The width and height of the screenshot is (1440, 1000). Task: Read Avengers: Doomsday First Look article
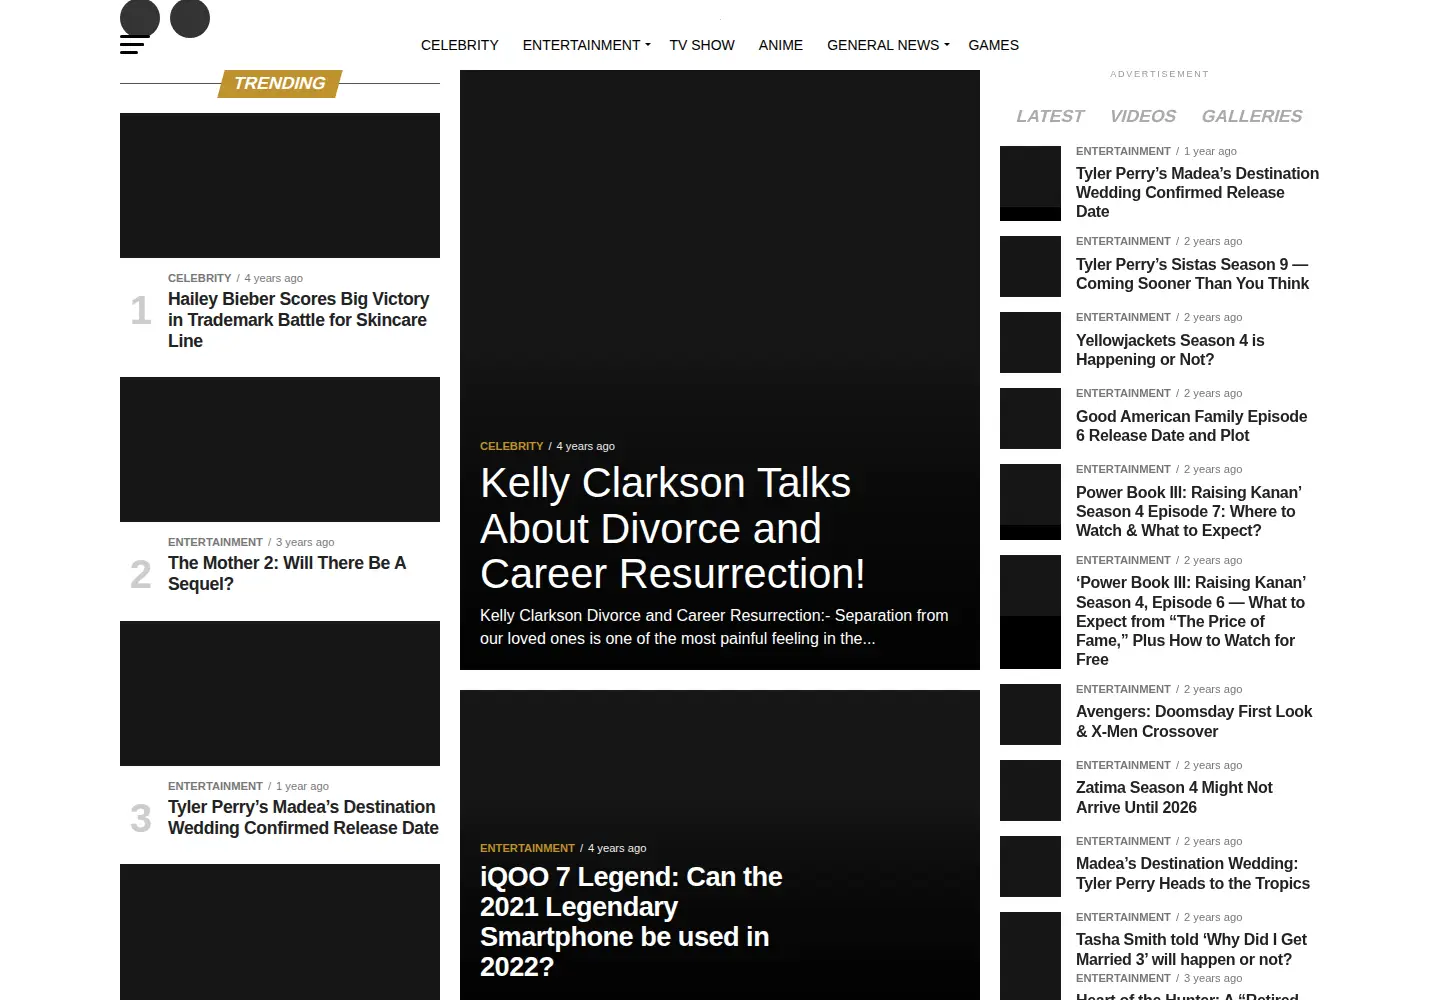point(1194,721)
